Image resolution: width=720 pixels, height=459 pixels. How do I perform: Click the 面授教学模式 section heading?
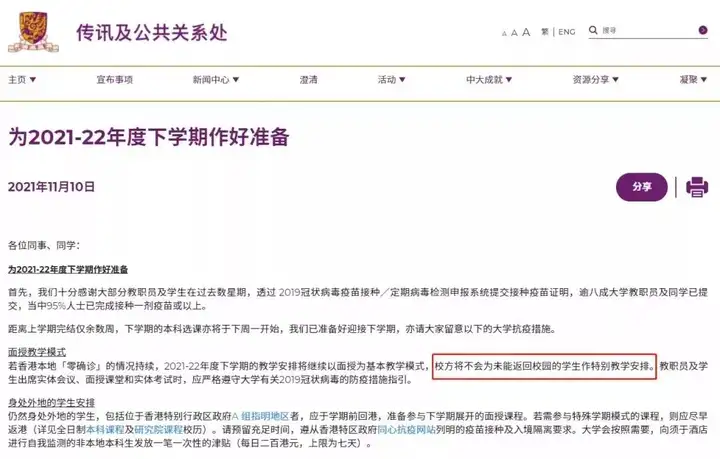[37, 352]
